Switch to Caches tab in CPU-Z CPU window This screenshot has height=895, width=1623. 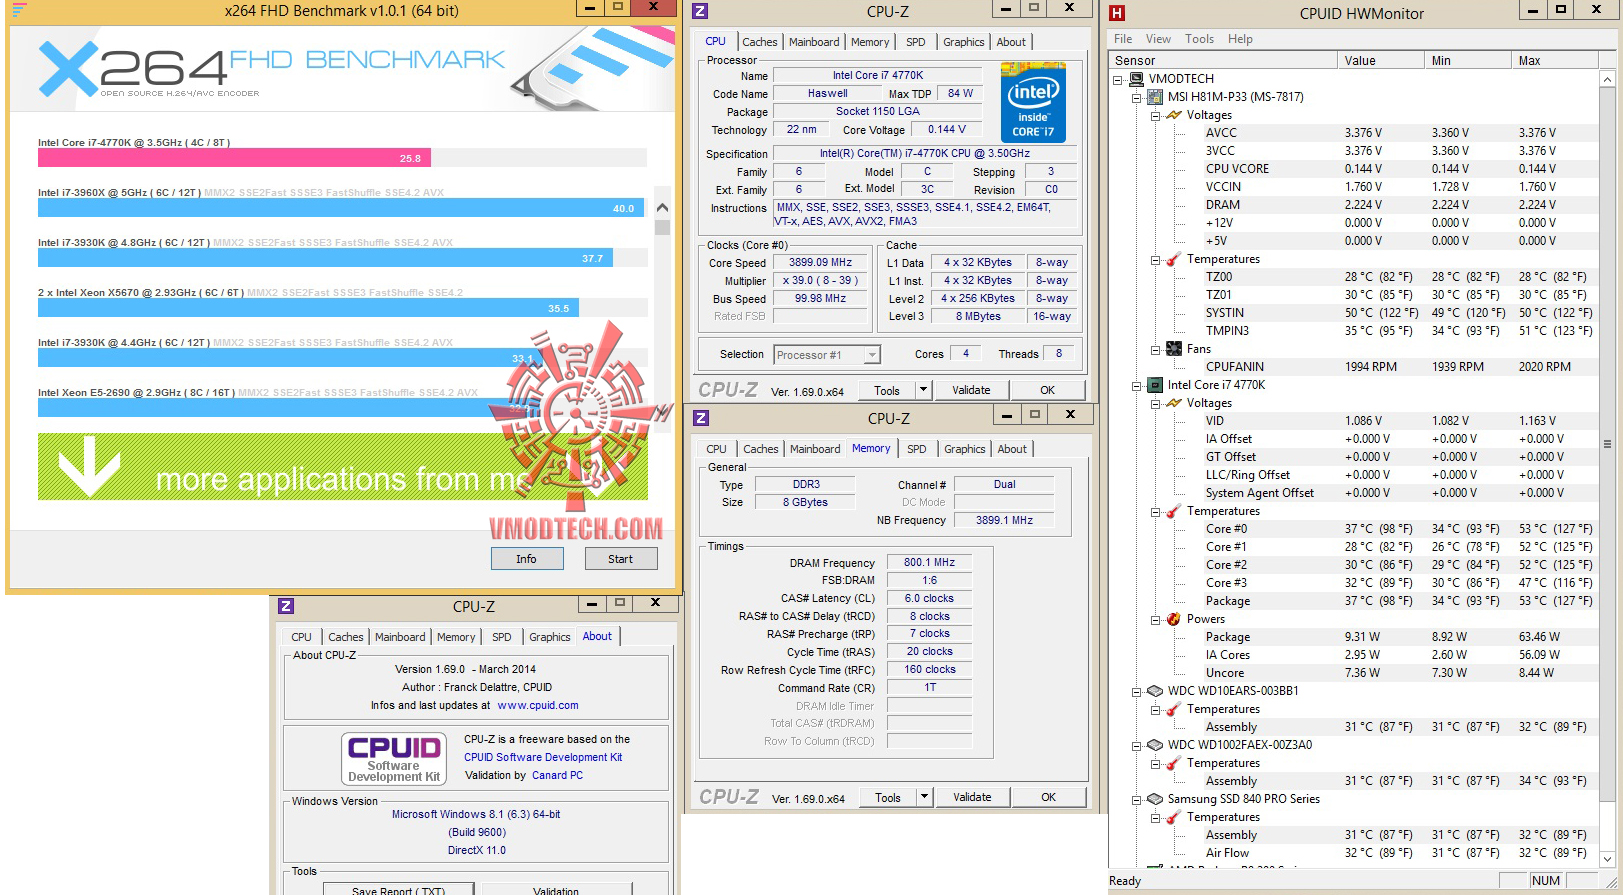pos(760,42)
